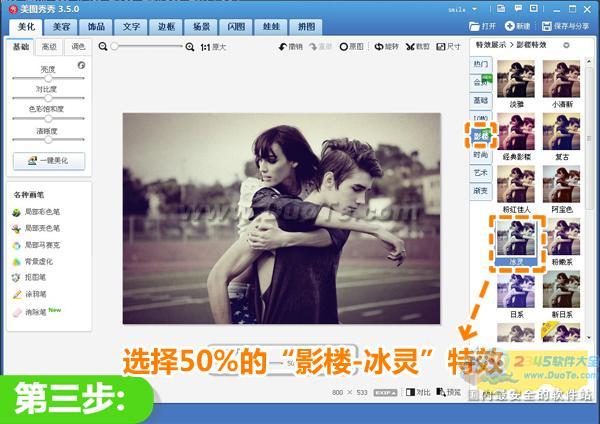
Task: Click the zoom in magnifier icon
Action: 190,47
